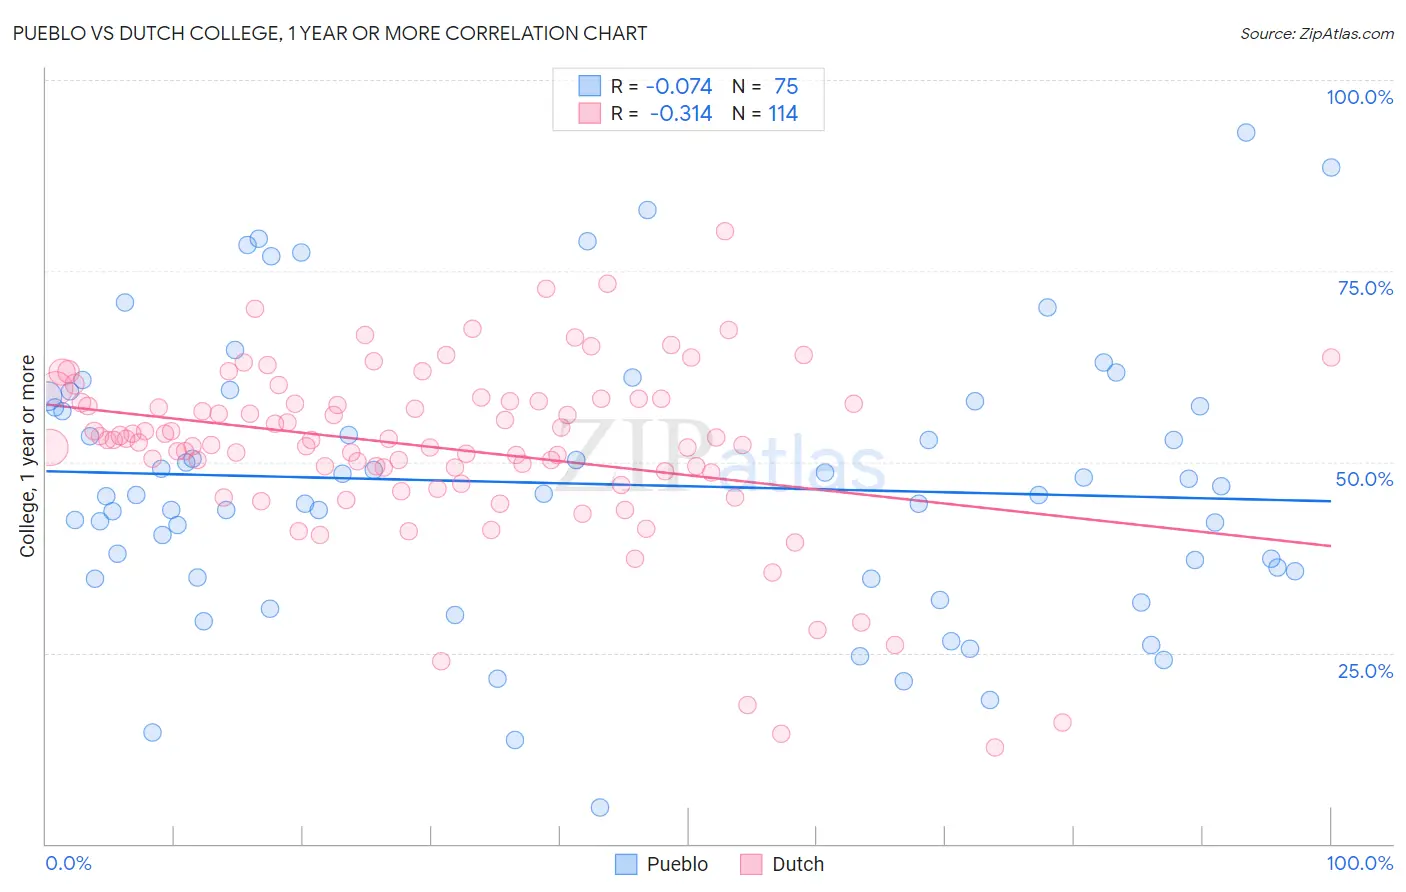Click the 0.0% x-axis label
The image size is (1406, 892).
(68, 863)
